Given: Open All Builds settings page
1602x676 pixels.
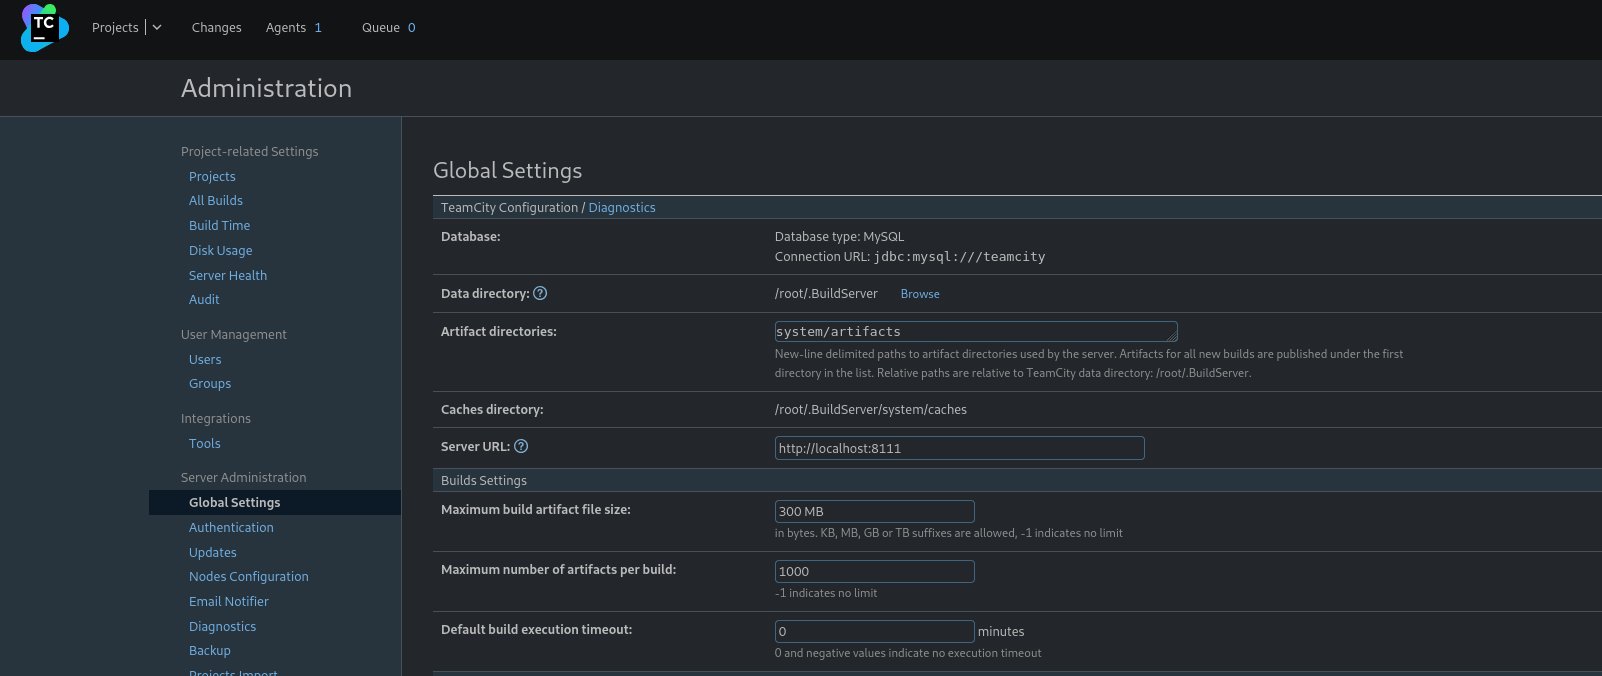Looking at the screenshot, I should coord(216,200).
